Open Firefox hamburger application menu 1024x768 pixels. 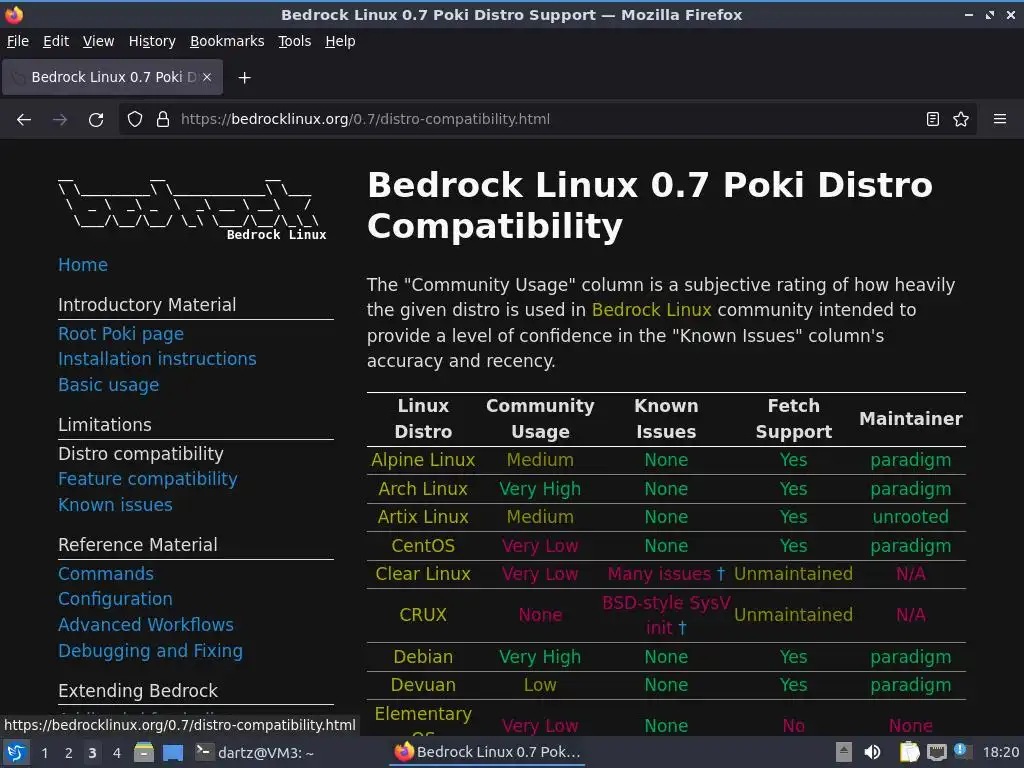[x=1000, y=120]
